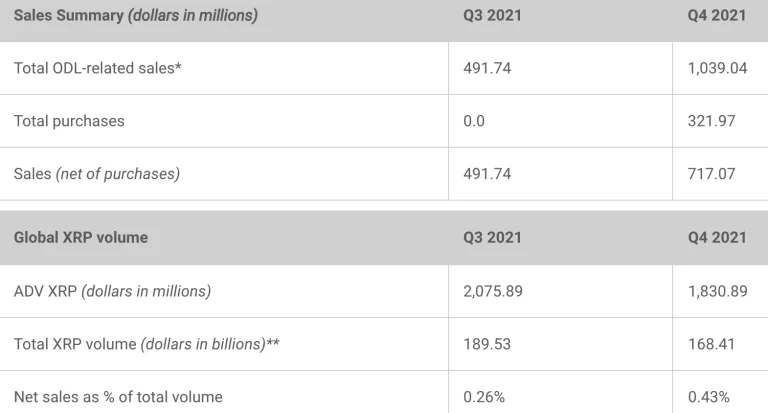Click the 0.0 total purchases value
Screen dimensions: 768x413
(x=474, y=121)
